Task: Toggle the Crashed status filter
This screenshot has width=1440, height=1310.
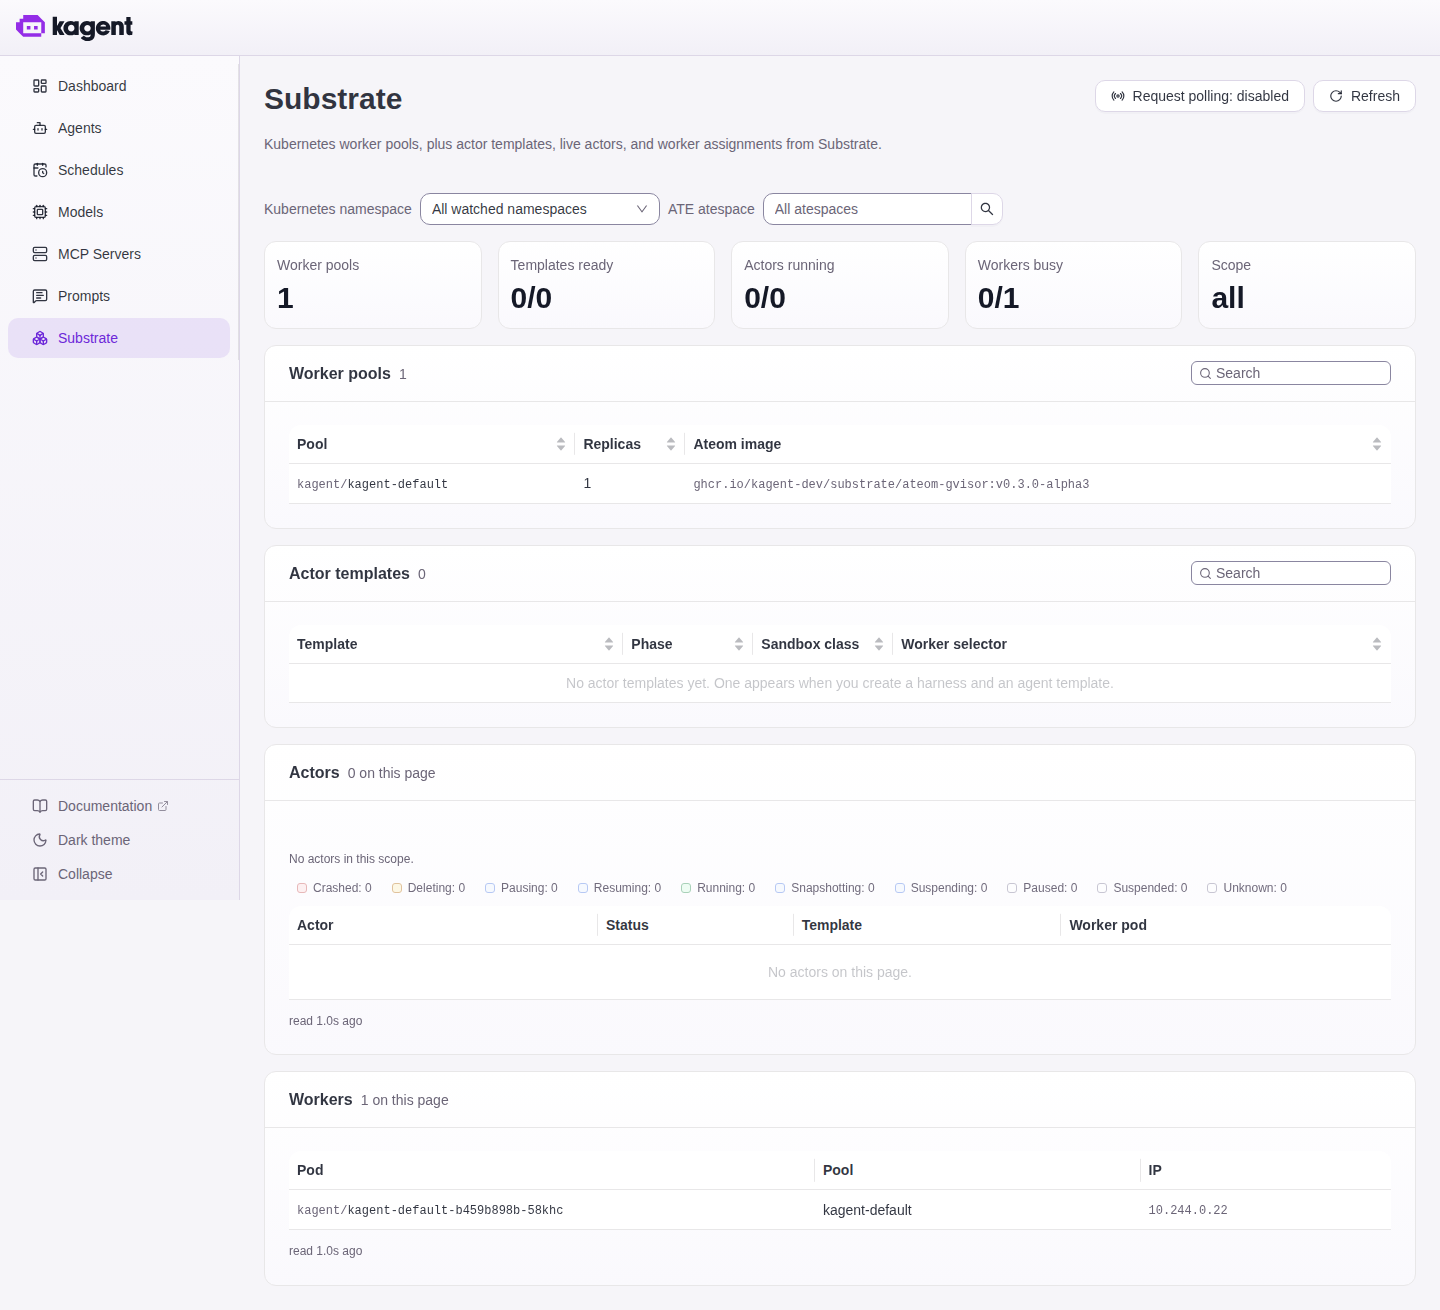Action: 334,888
